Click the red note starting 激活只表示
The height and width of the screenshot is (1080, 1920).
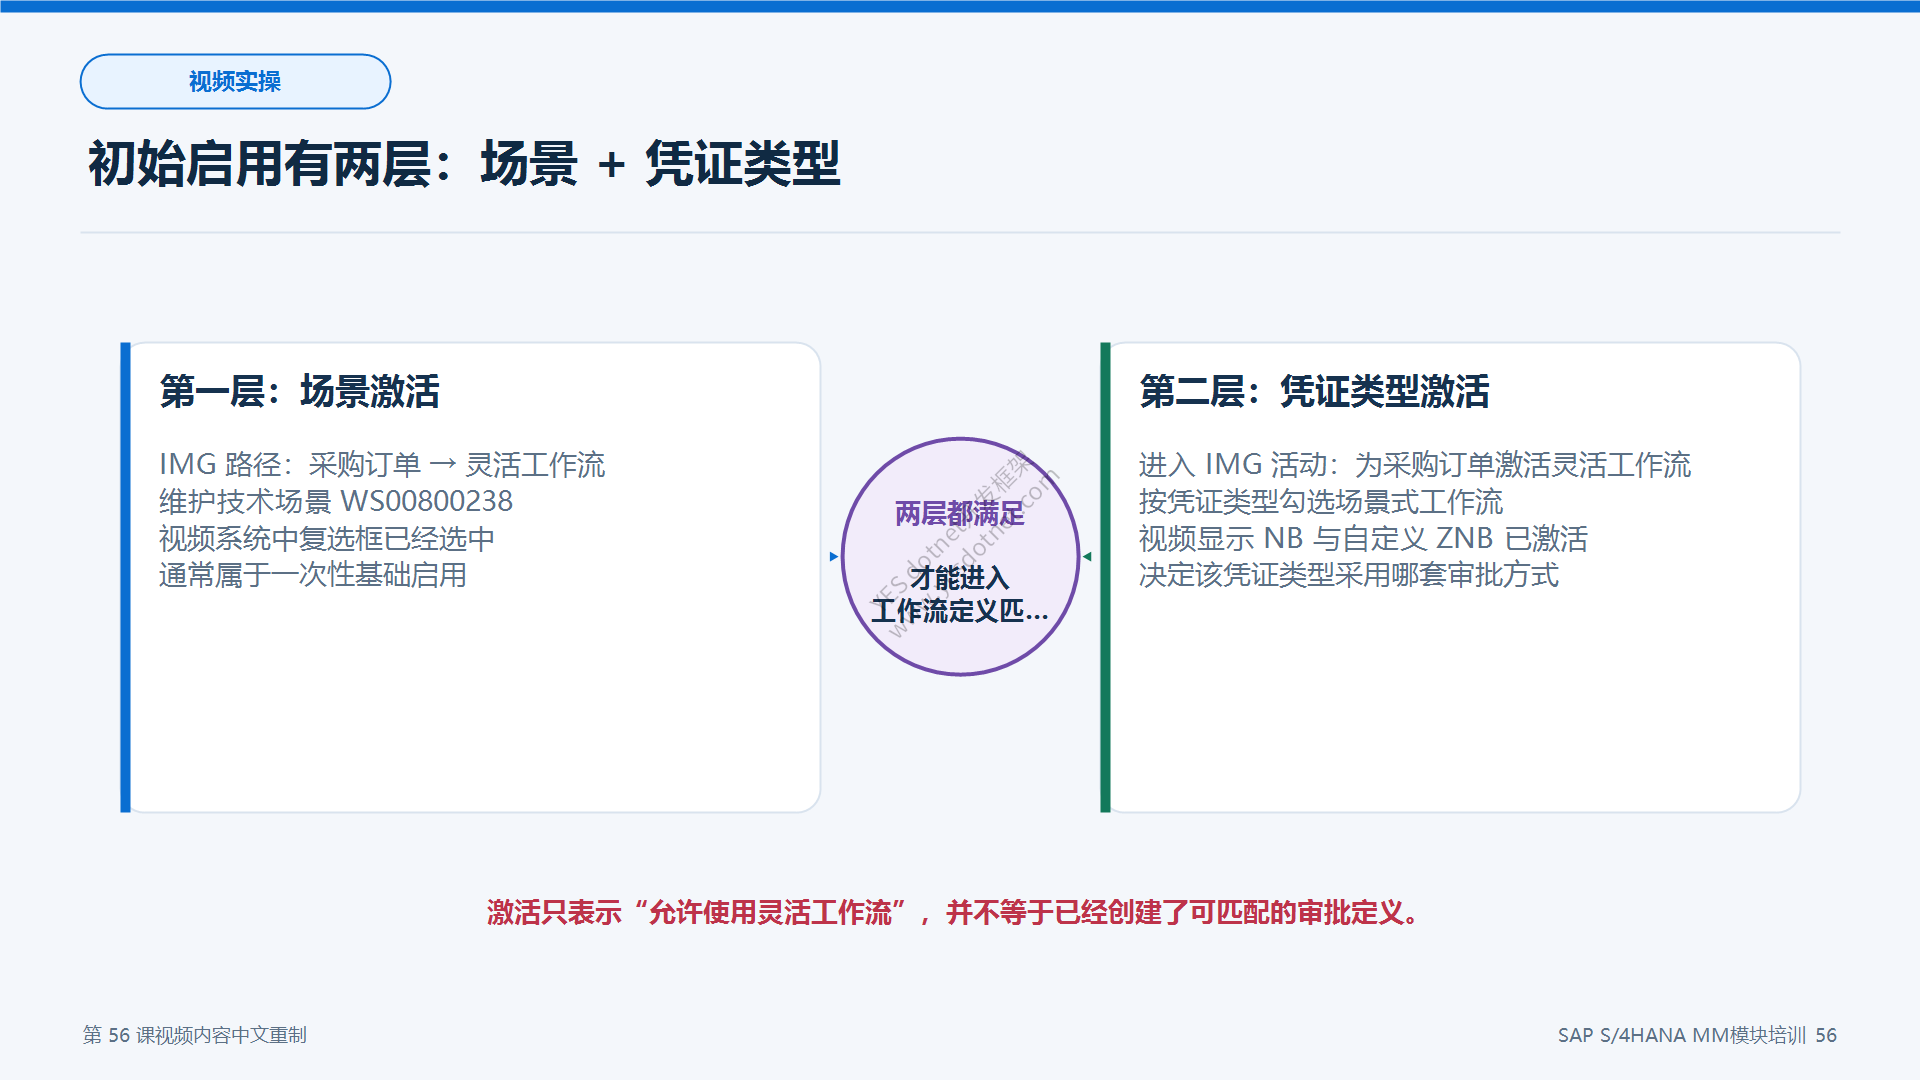(x=953, y=912)
